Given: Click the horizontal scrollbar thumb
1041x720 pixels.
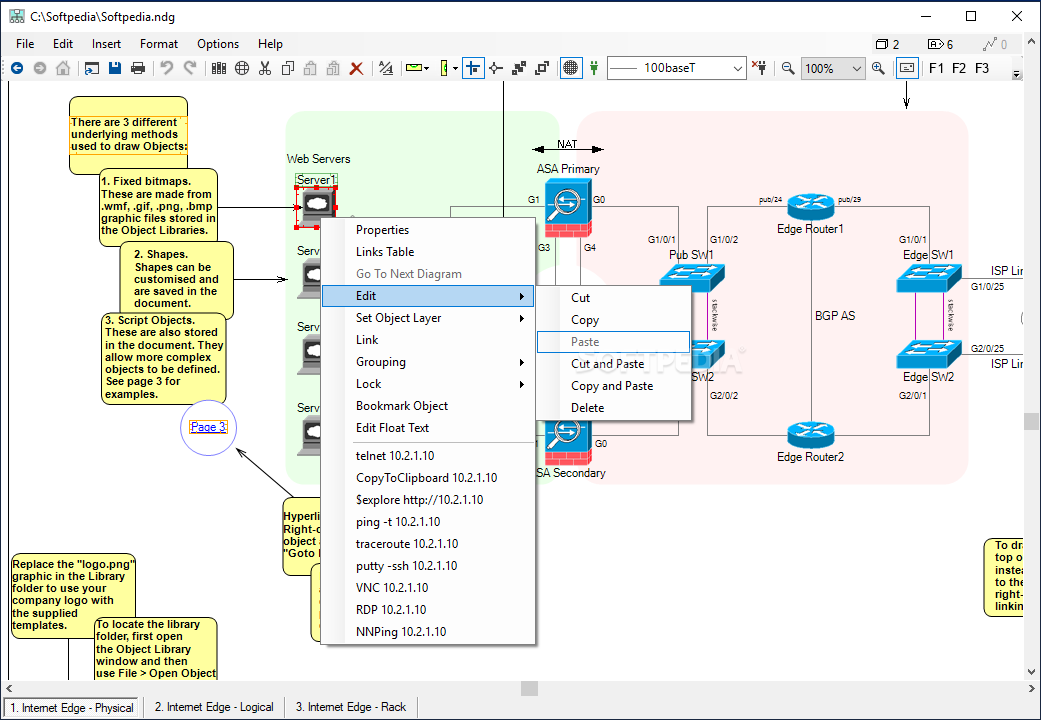Looking at the screenshot, I should 529,688.
